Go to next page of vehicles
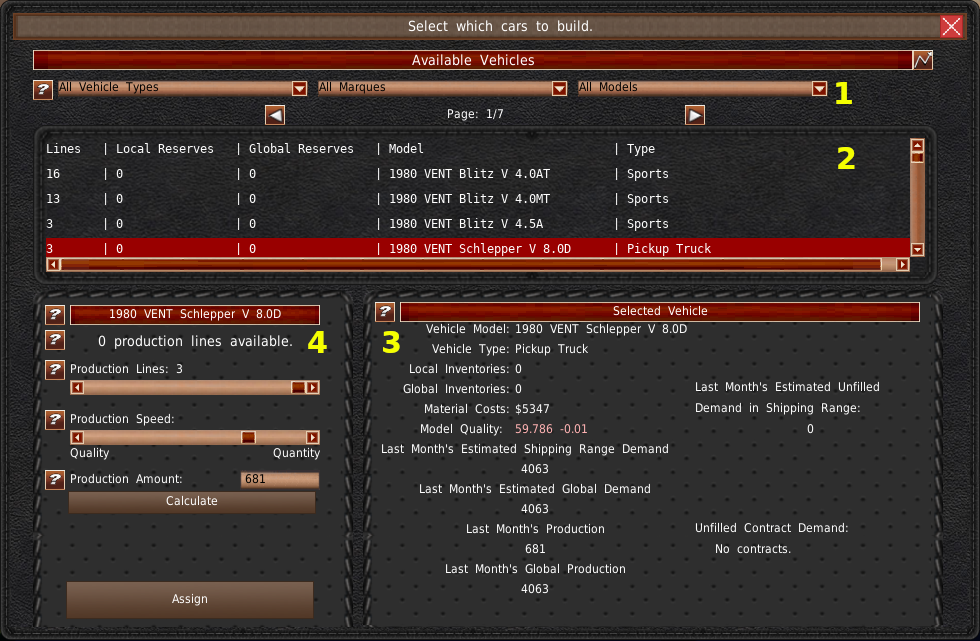 pos(695,115)
